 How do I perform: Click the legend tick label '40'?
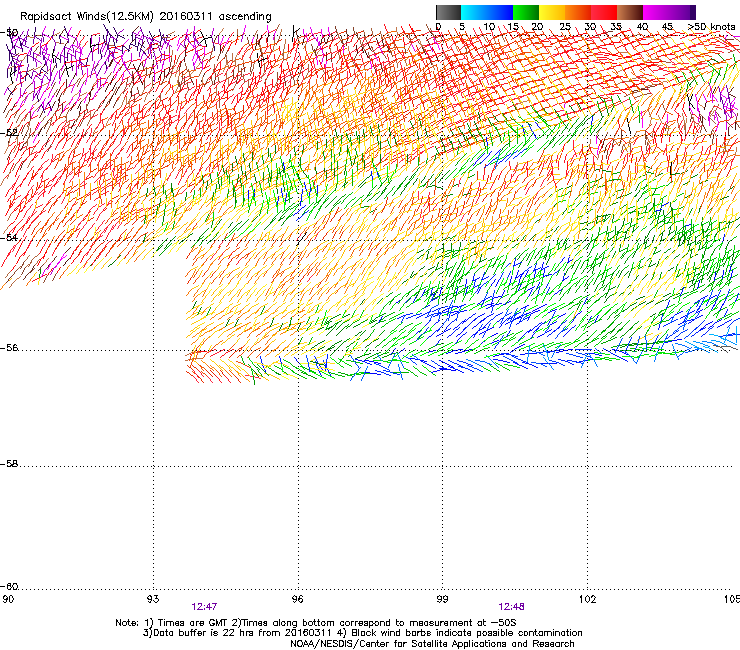click(x=642, y=27)
